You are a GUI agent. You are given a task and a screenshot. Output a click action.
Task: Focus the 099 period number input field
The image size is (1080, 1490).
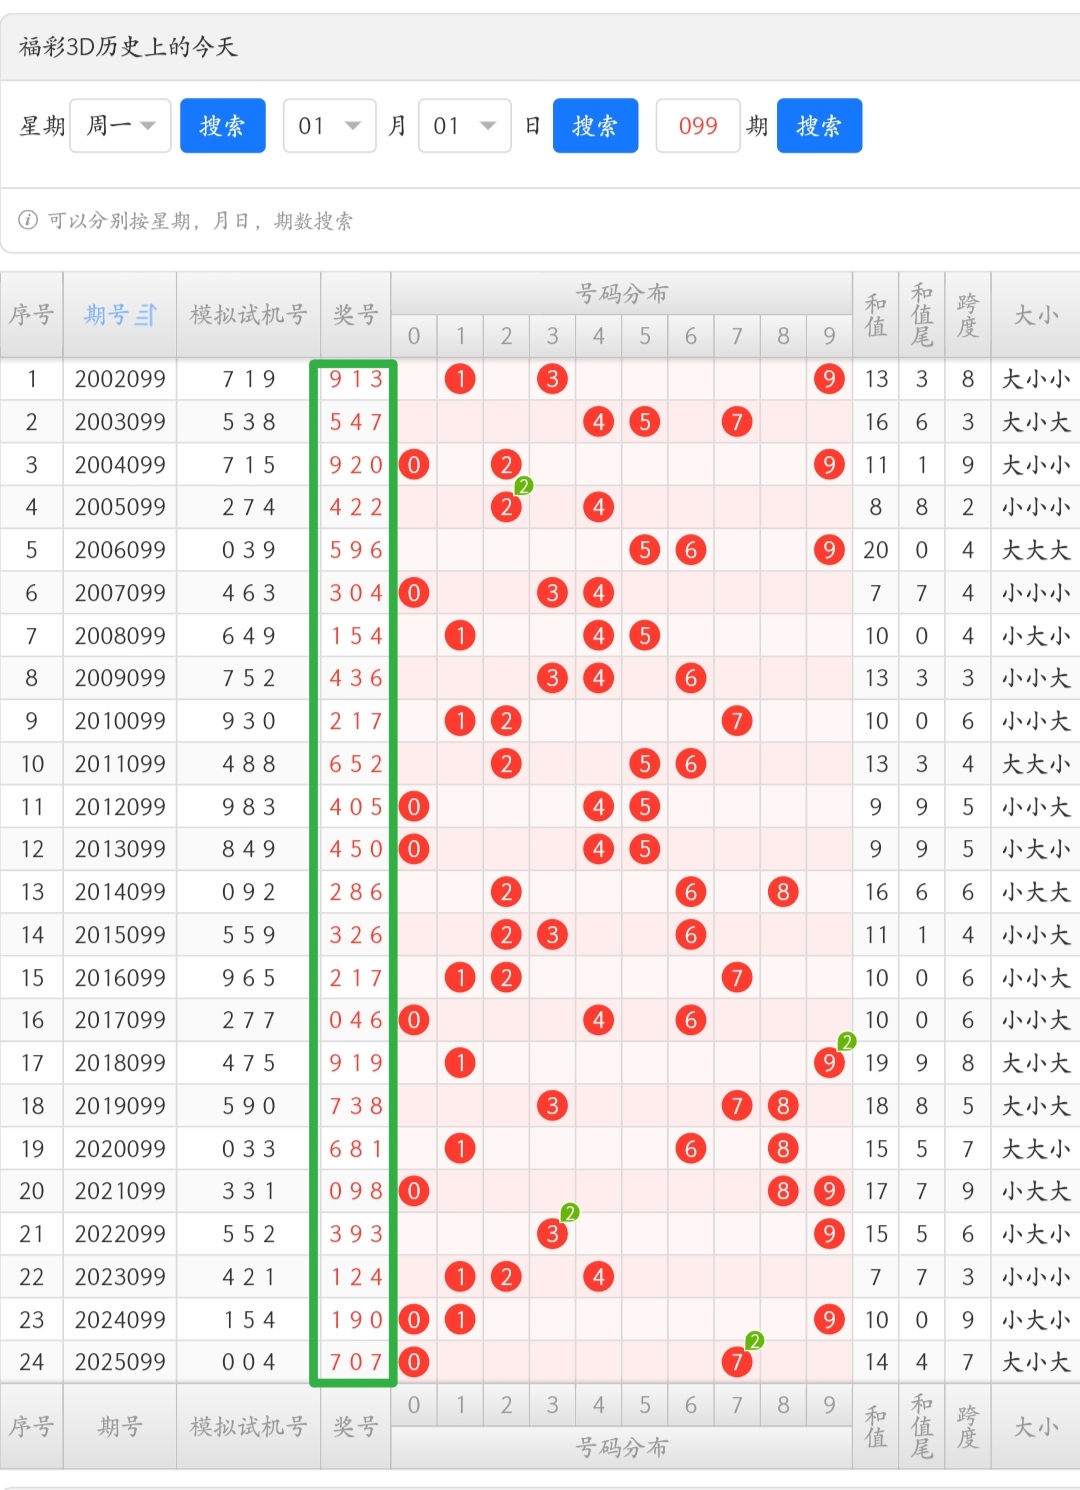pos(698,126)
